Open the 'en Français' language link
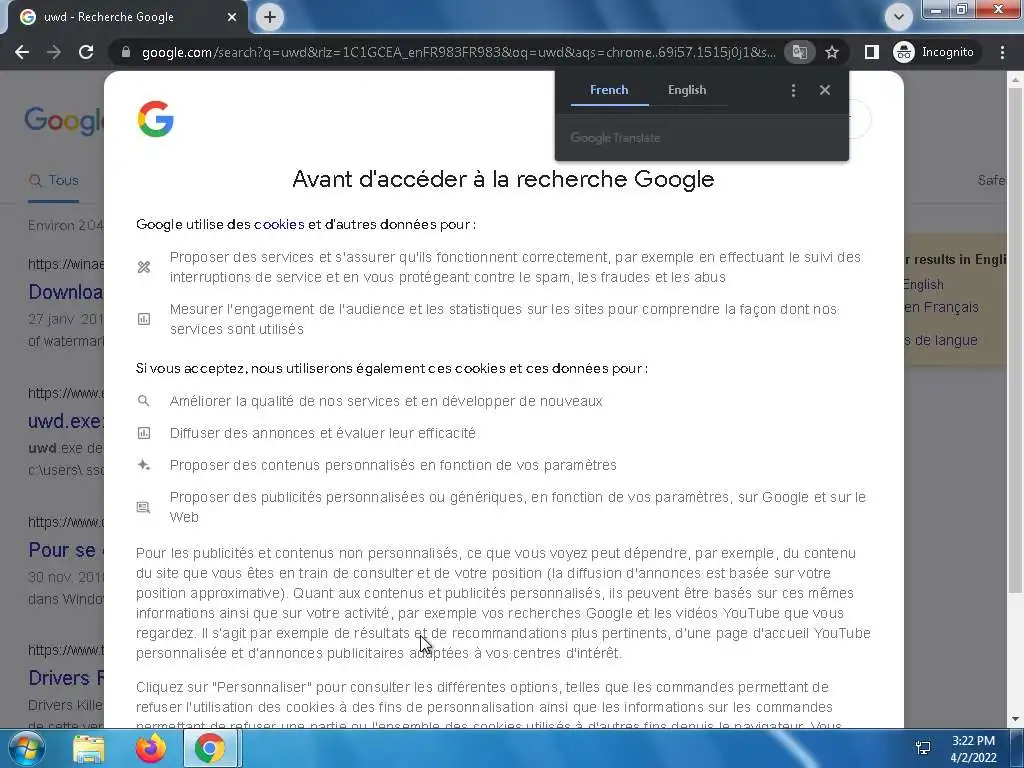 pyautogui.click(x=941, y=308)
